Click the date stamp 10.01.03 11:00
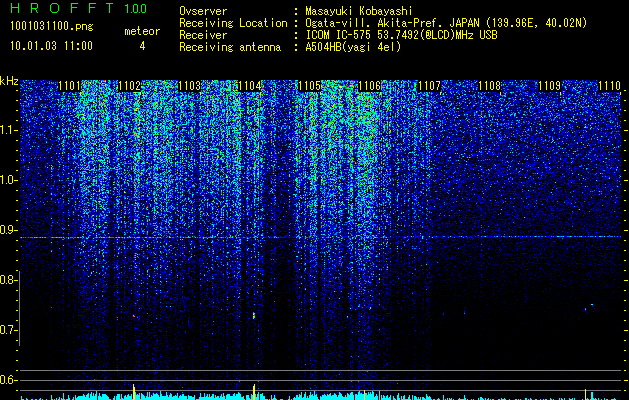The height and width of the screenshot is (400, 629). coord(51,46)
